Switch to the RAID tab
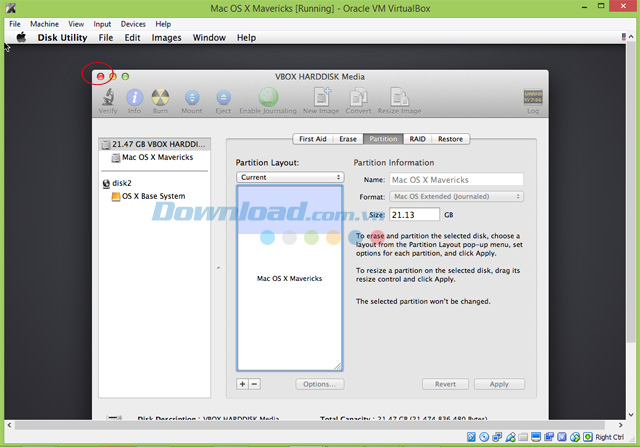 417,139
